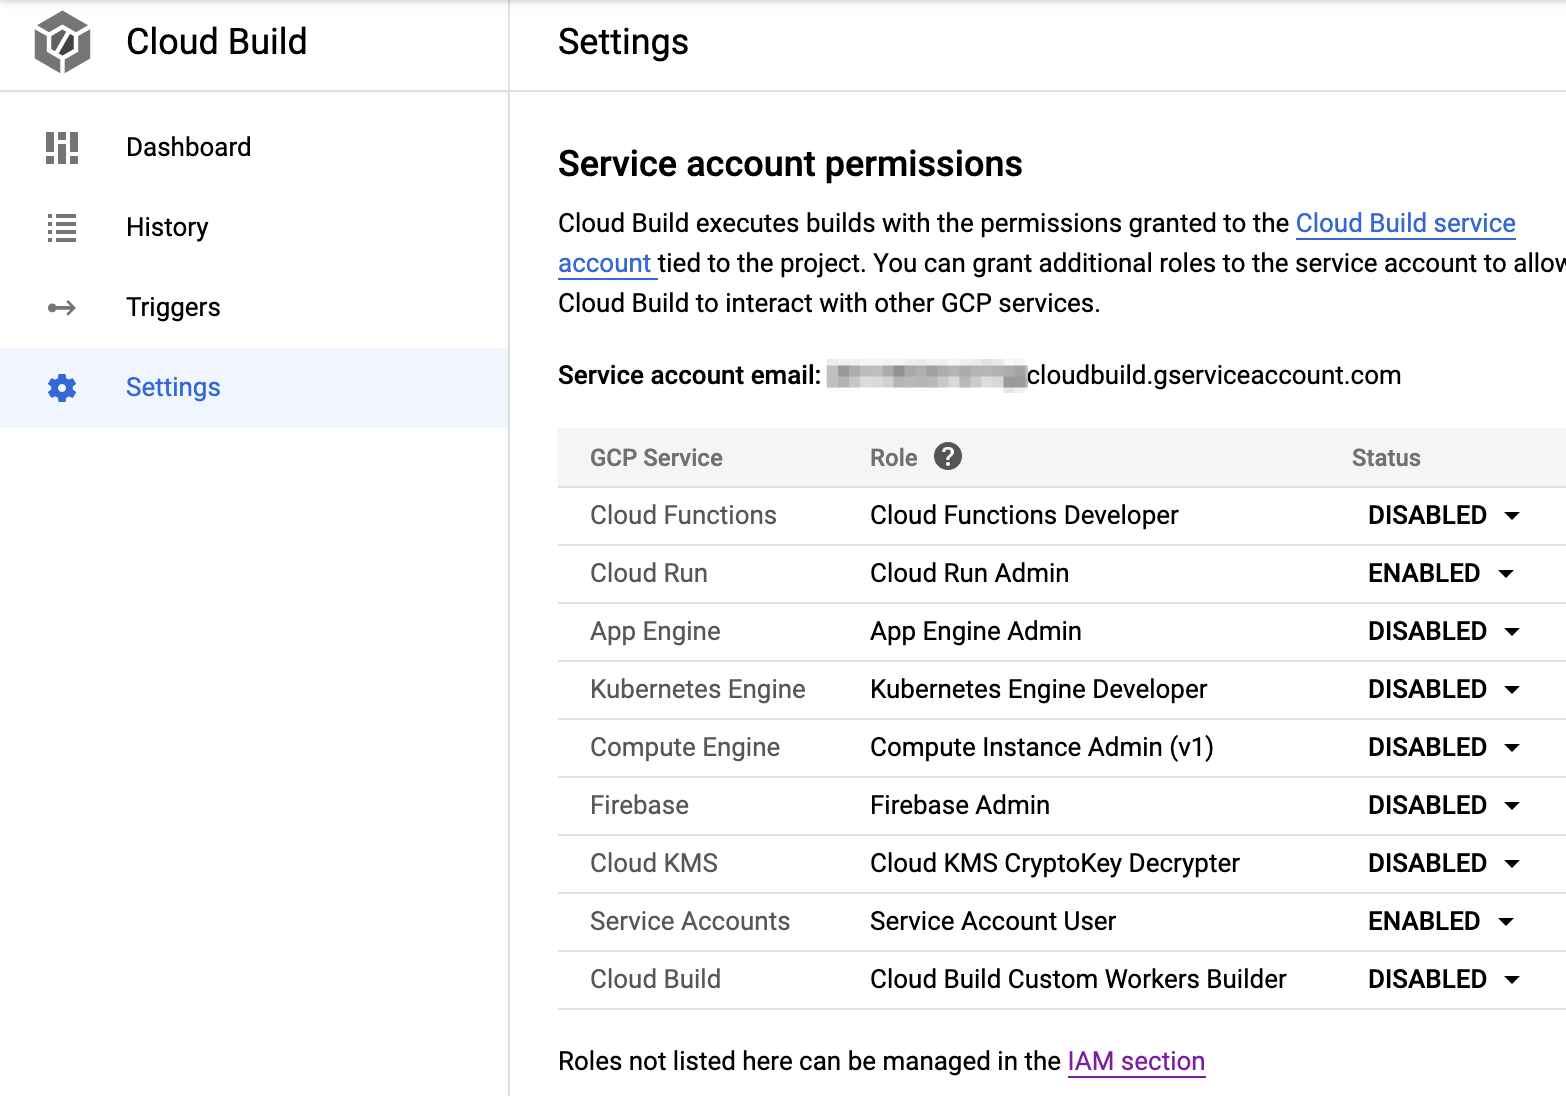Click the cloudbuild.gserviceaccount.com email text
This screenshot has height=1096, width=1566.
click(1214, 375)
